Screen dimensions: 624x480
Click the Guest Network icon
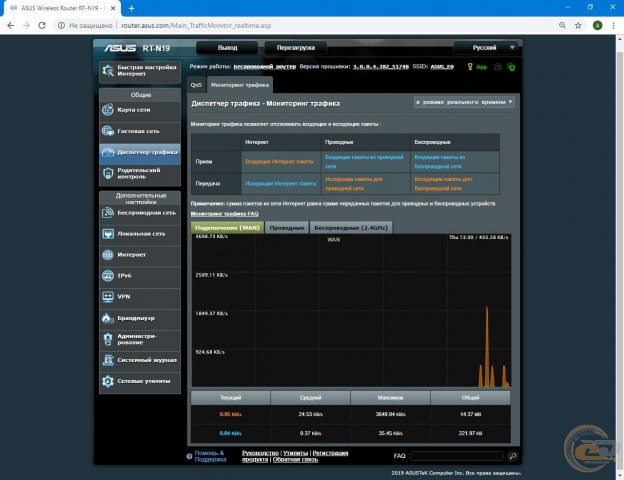point(108,131)
